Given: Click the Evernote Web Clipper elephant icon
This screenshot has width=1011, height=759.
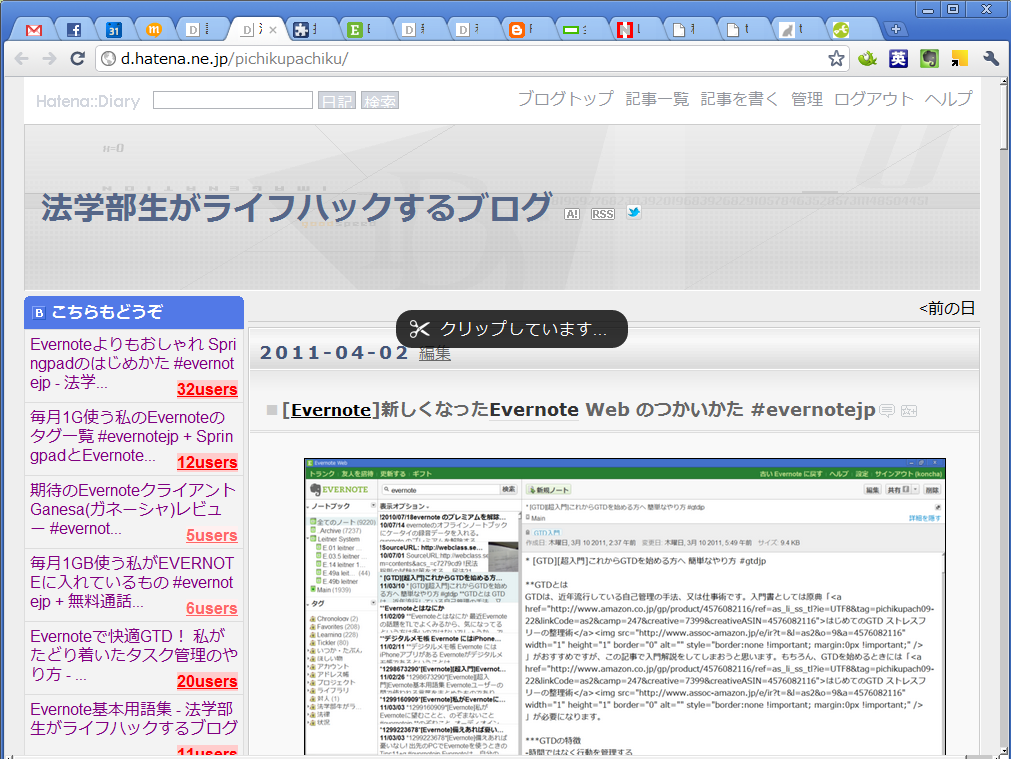Looking at the screenshot, I should [x=929, y=59].
